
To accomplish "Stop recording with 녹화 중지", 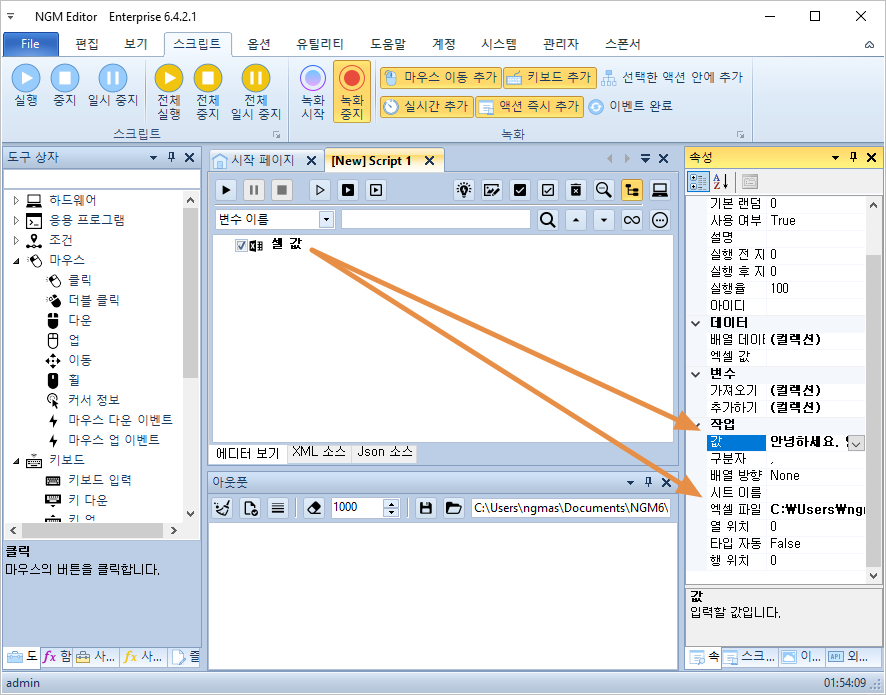I will coord(351,92).
